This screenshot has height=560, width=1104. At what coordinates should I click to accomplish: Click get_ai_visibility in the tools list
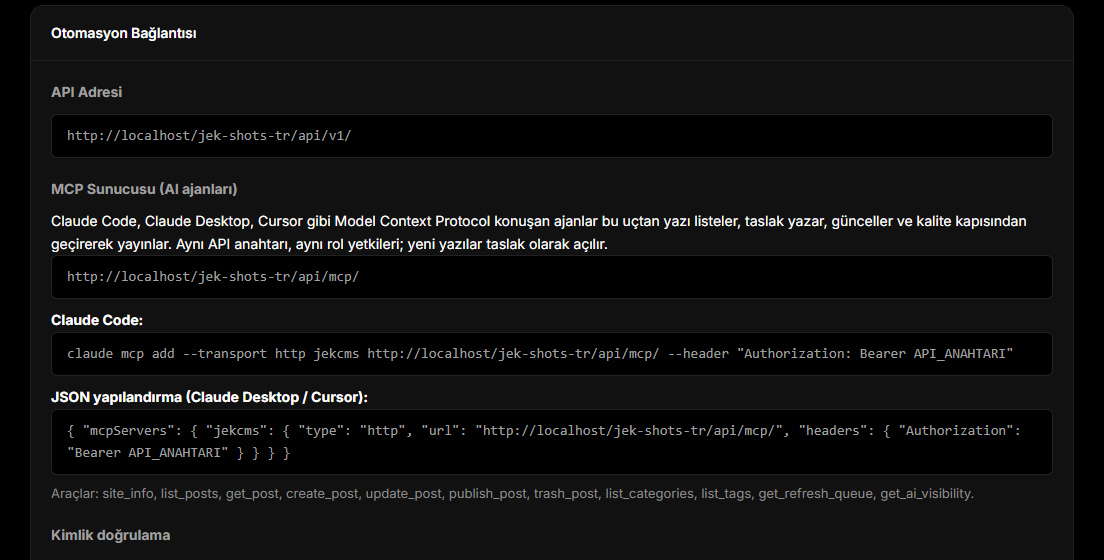(925, 494)
